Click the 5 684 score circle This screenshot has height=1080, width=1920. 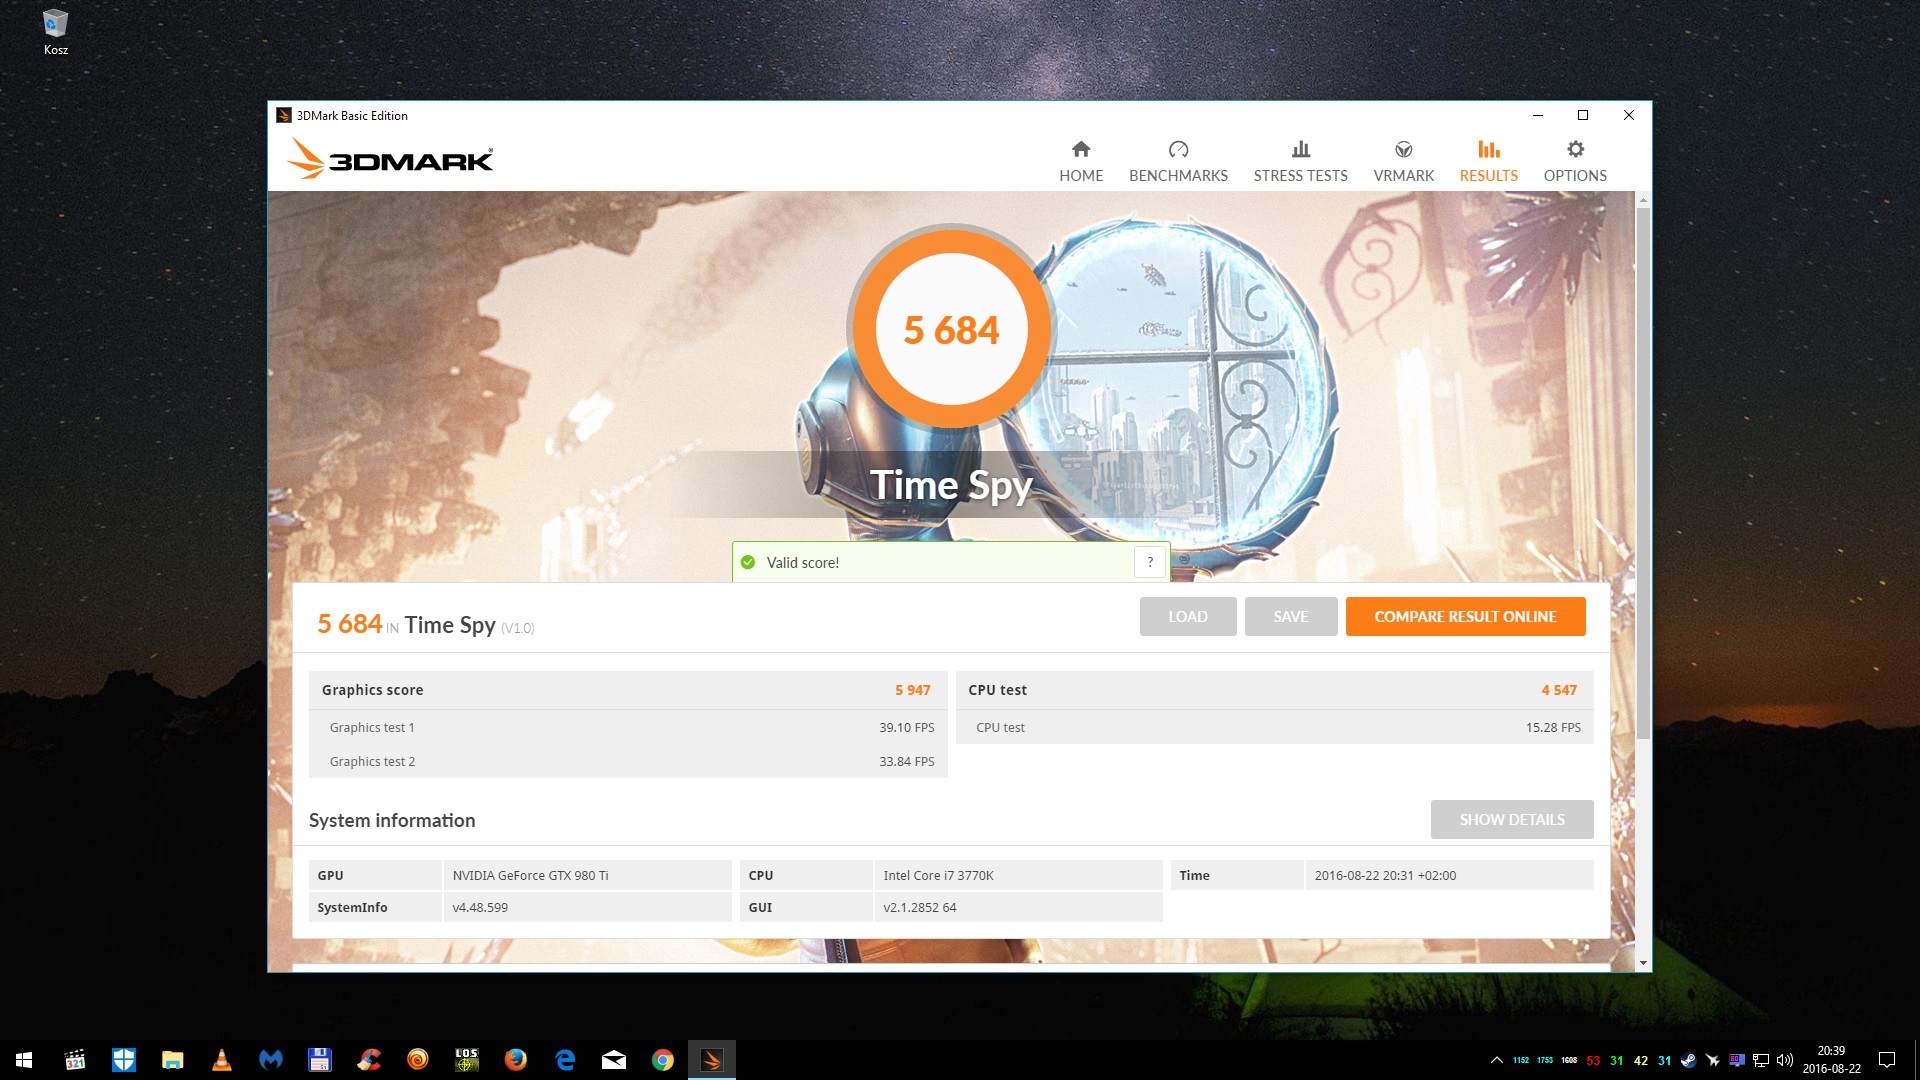coord(951,330)
